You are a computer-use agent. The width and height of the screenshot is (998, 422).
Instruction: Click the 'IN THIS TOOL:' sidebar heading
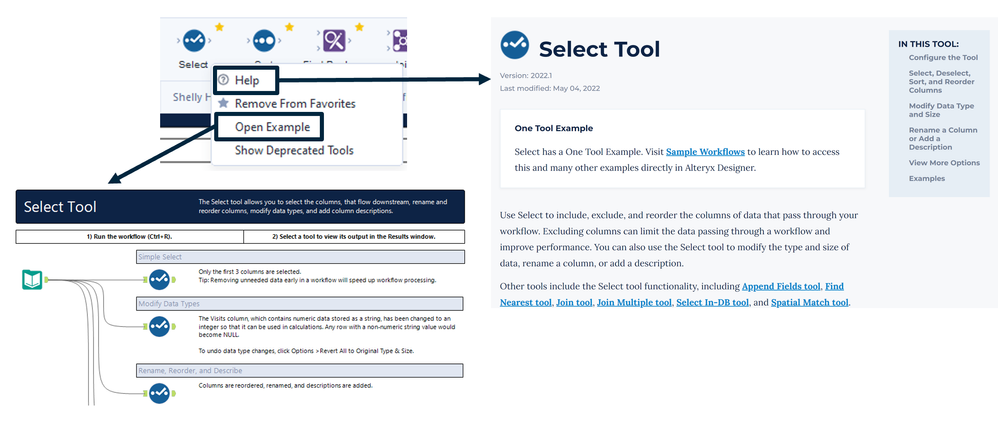coord(929,45)
